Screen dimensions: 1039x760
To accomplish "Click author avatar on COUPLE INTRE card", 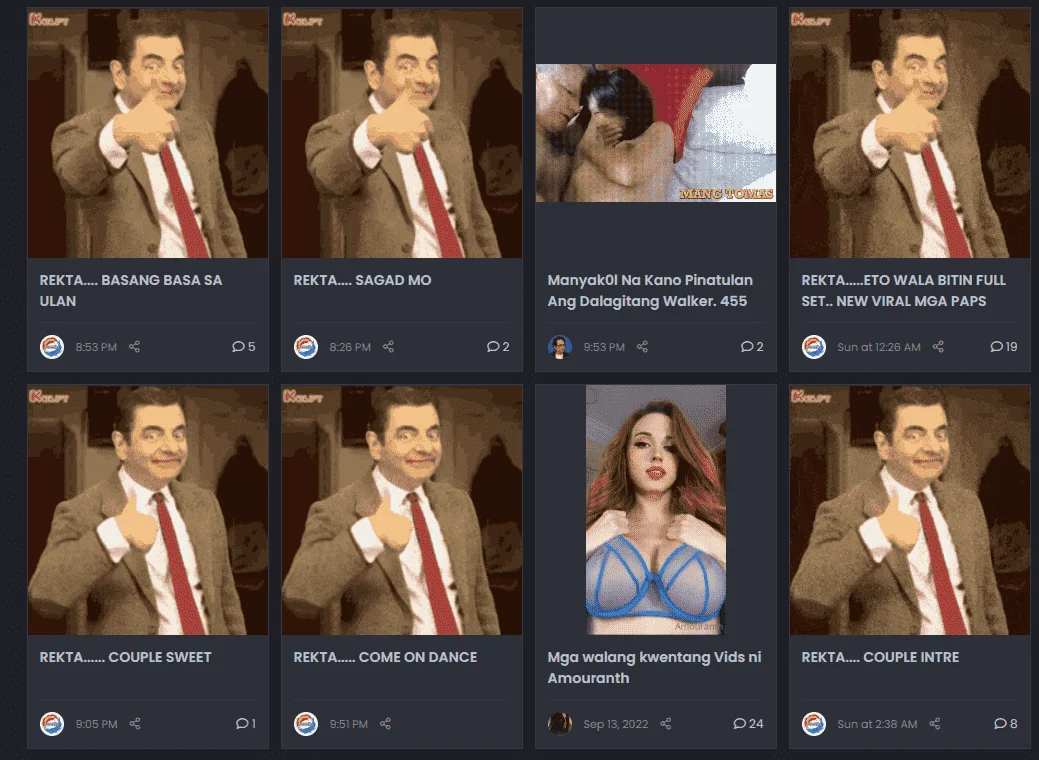I will coord(814,724).
